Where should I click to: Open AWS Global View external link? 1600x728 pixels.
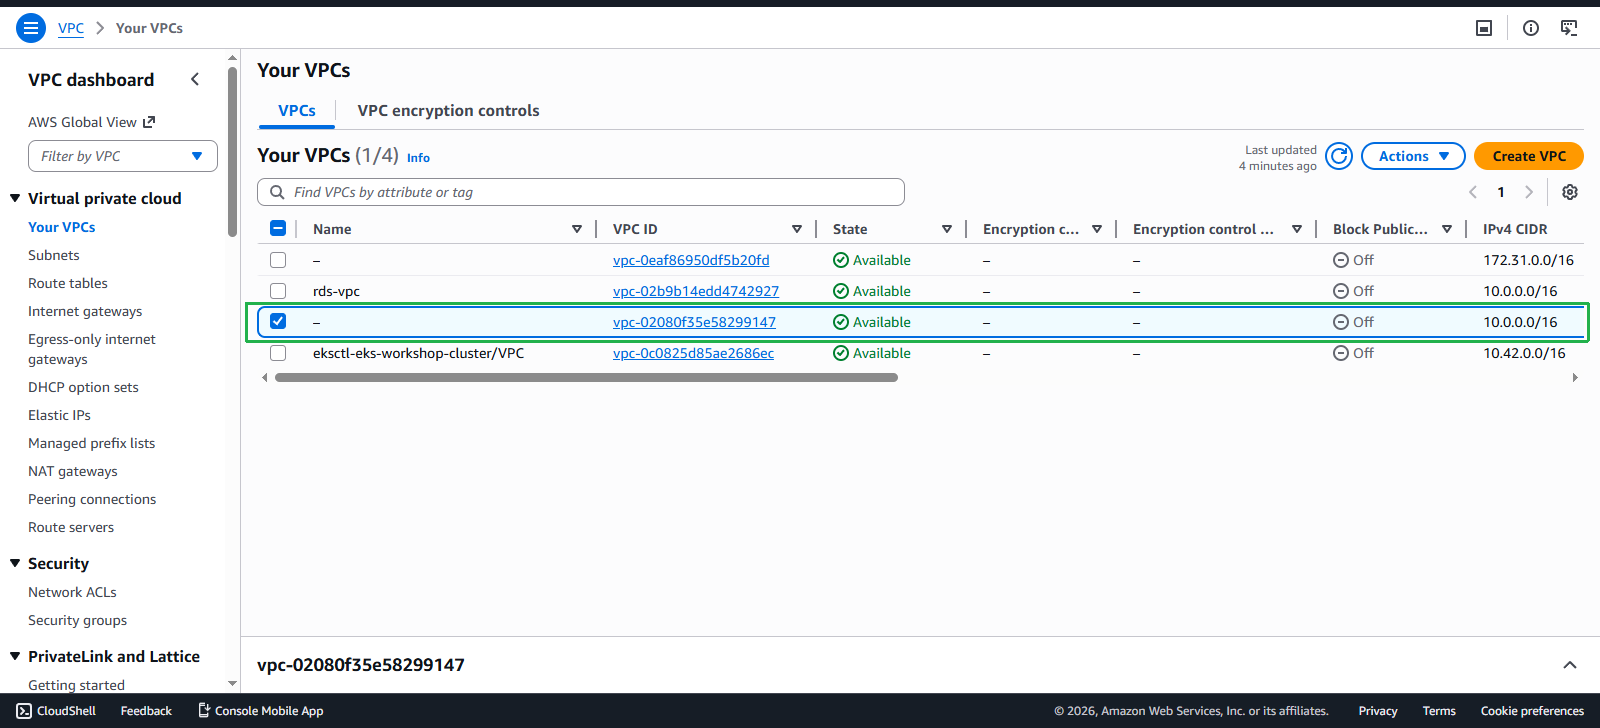tap(91, 122)
